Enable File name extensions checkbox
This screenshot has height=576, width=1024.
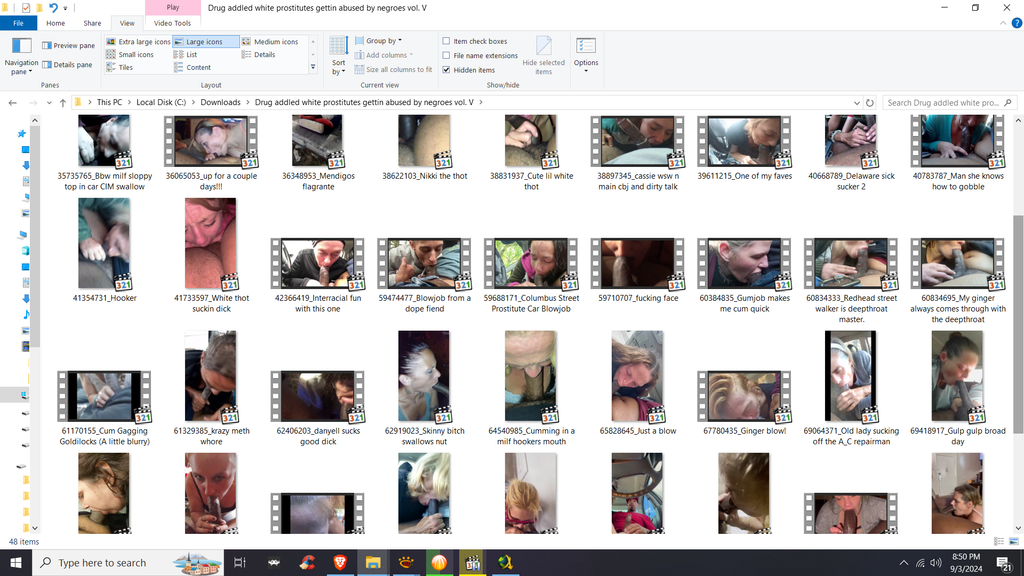(x=446, y=56)
